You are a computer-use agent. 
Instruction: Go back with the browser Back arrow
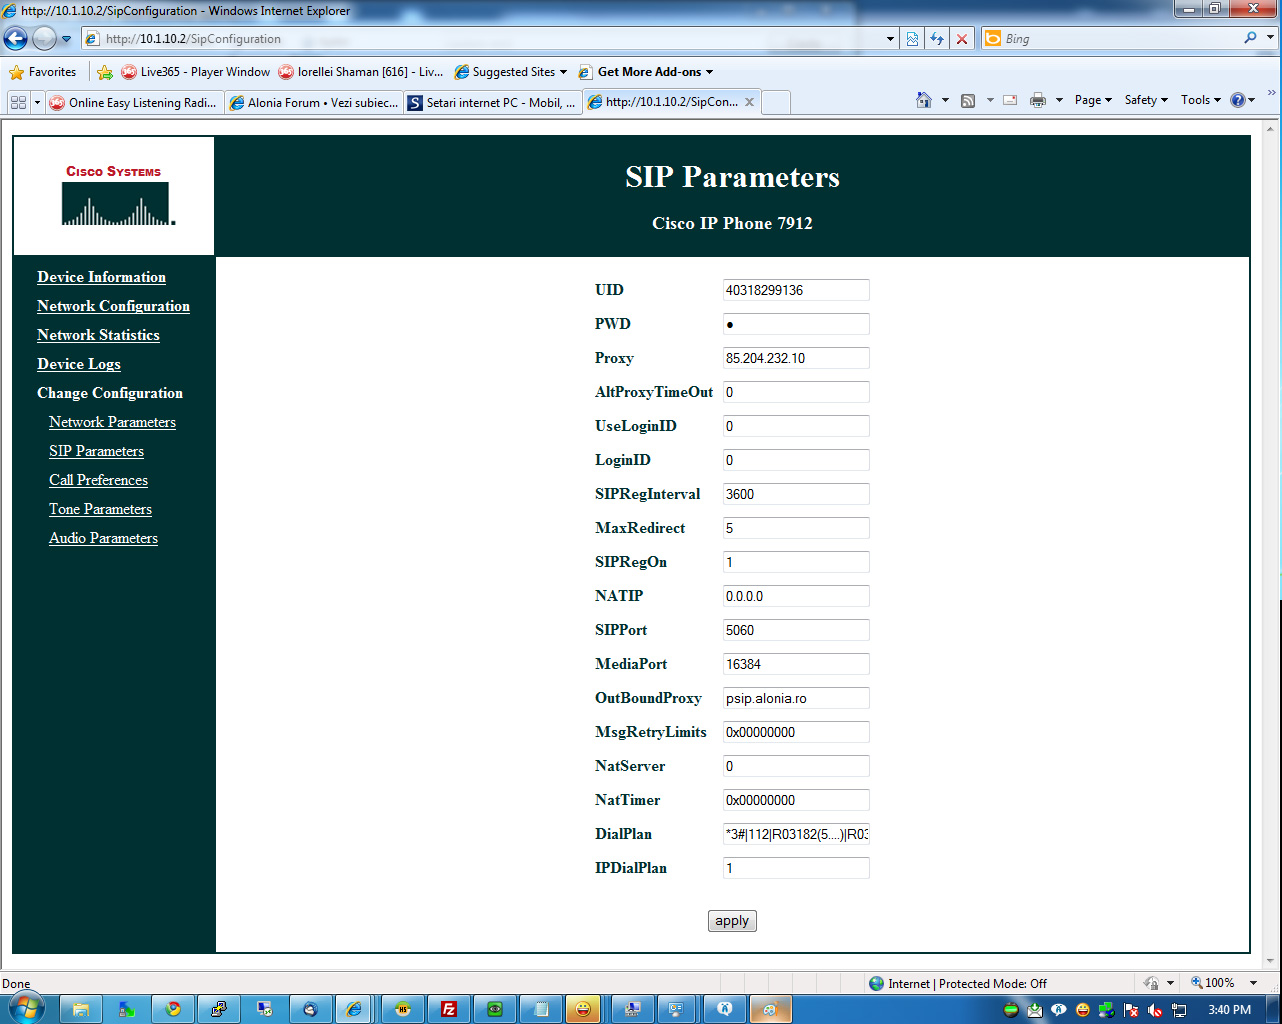16,39
